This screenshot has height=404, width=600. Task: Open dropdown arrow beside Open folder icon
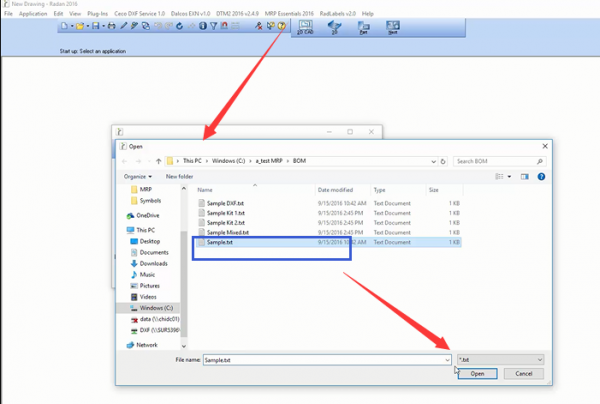[88, 26]
